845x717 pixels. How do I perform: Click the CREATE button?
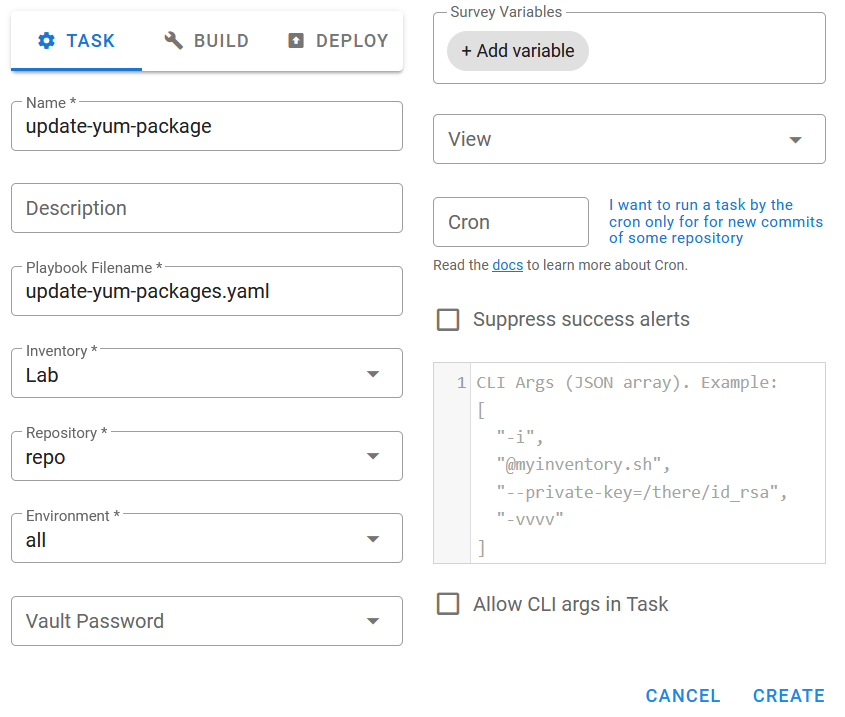pyautogui.click(x=789, y=696)
